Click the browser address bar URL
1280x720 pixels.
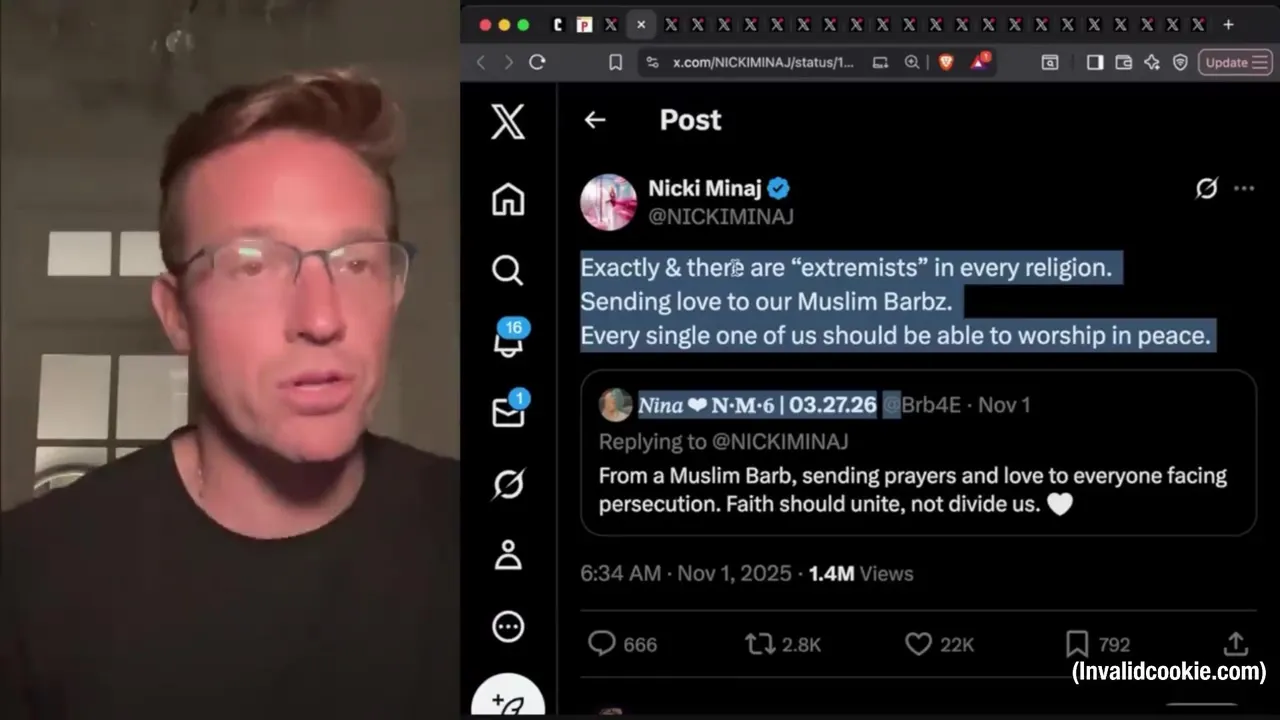[763, 62]
